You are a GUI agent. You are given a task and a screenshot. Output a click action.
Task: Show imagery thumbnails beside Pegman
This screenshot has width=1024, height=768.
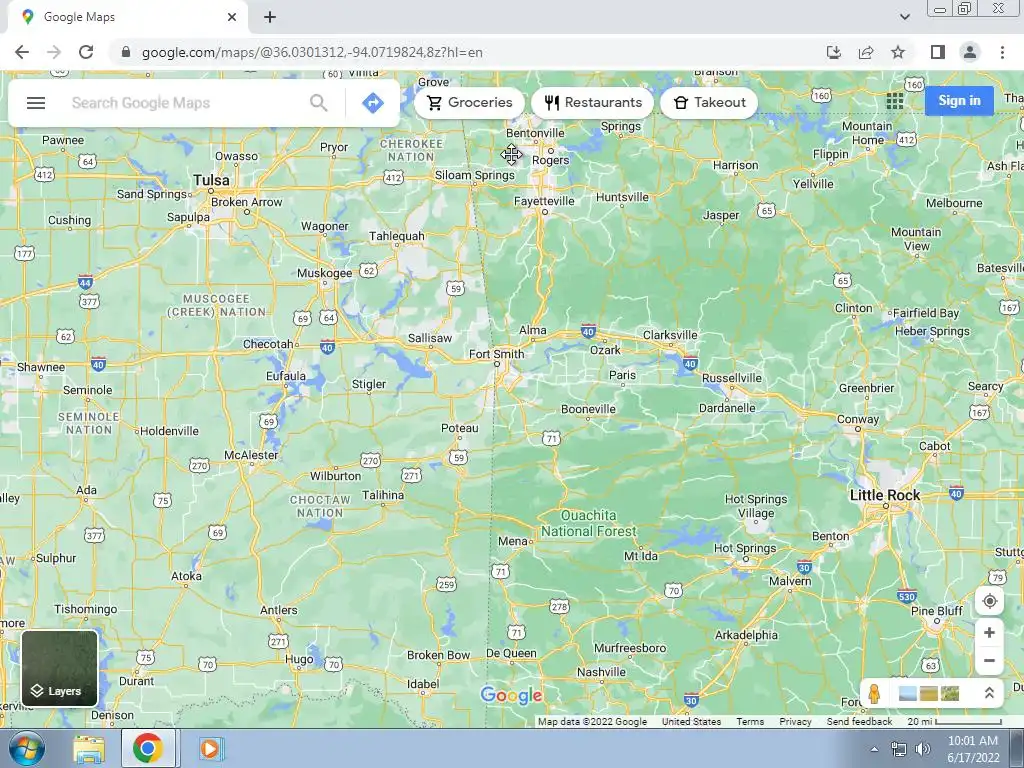(929, 693)
